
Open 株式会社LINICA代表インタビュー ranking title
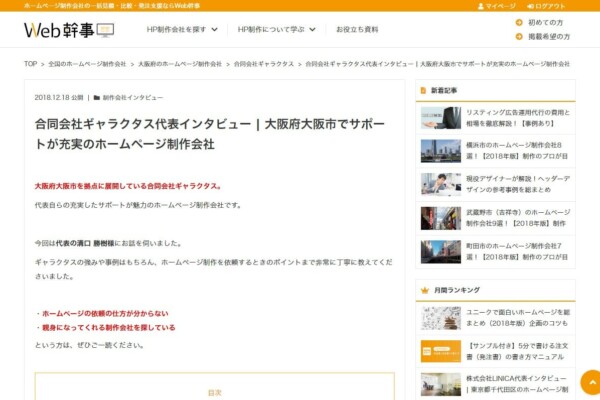tap(517, 384)
